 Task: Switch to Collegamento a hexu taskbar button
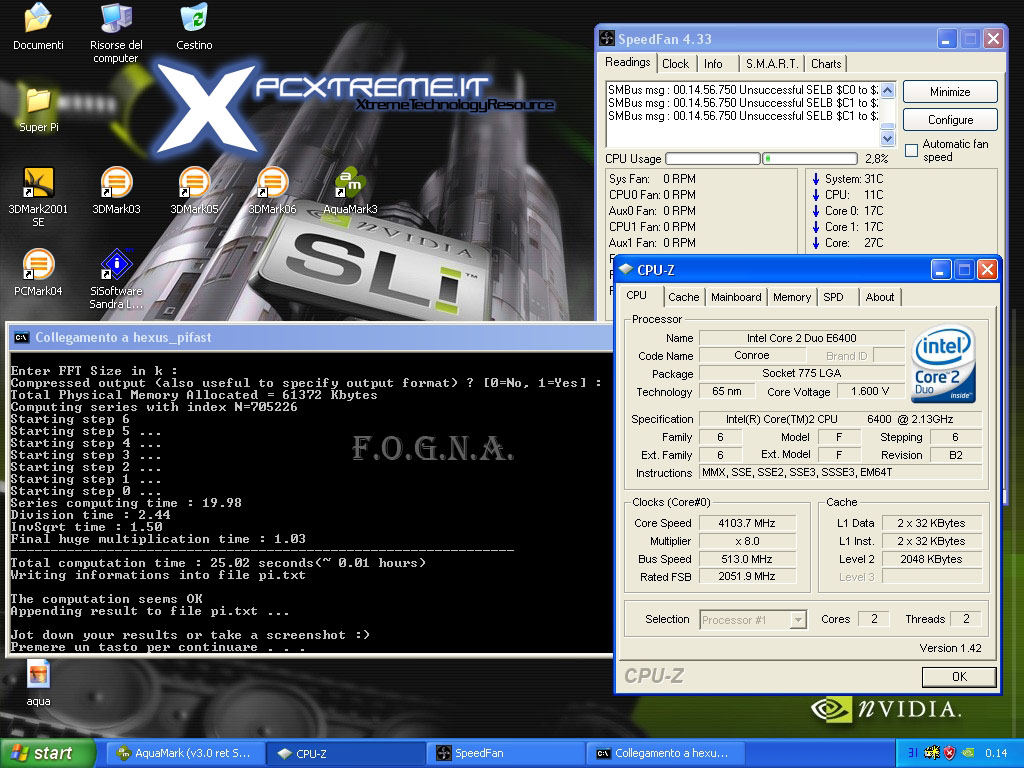point(666,753)
